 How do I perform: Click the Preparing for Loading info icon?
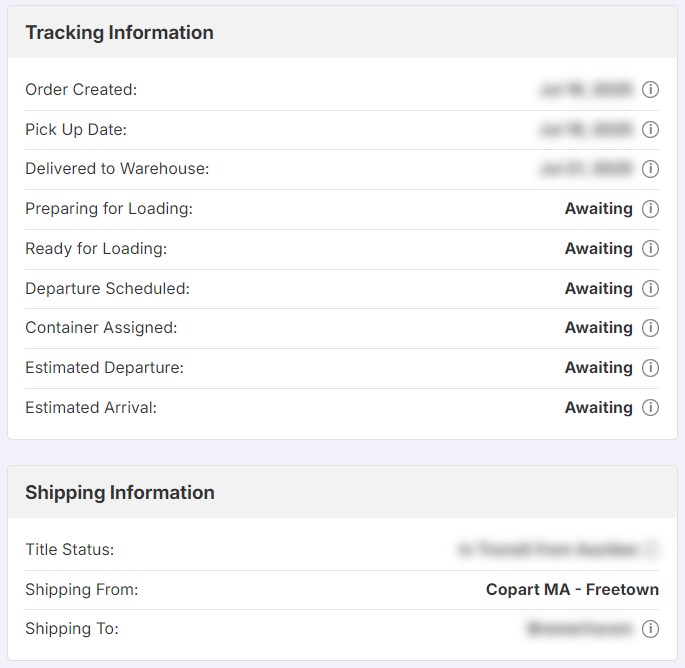650,209
